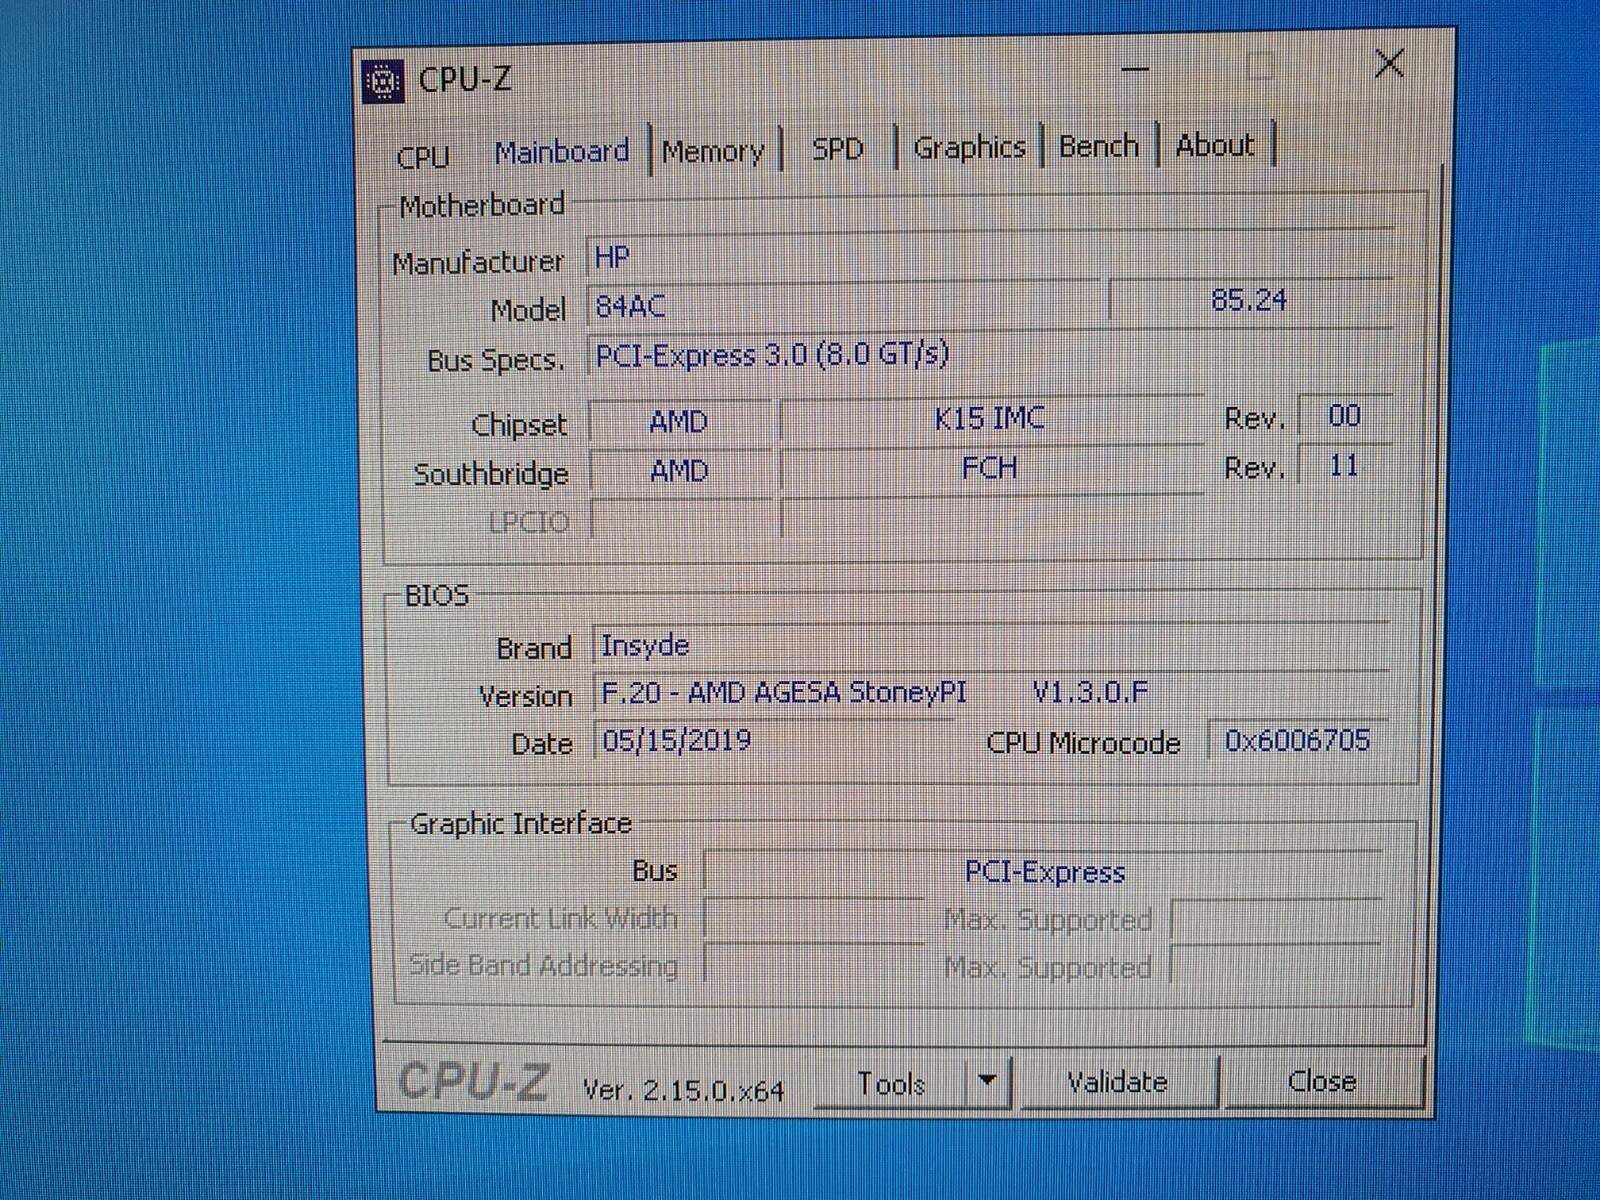Click the Southbridge vendor AMD field
Screen dimensions: 1600x1200
[679, 470]
